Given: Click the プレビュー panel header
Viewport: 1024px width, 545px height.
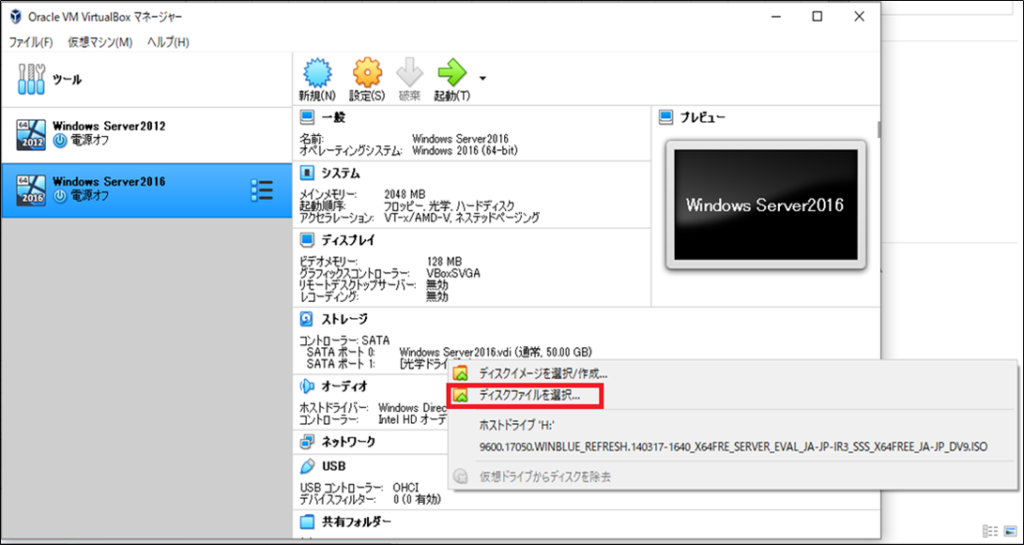Looking at the screenshot, I should tap(704, 118).
